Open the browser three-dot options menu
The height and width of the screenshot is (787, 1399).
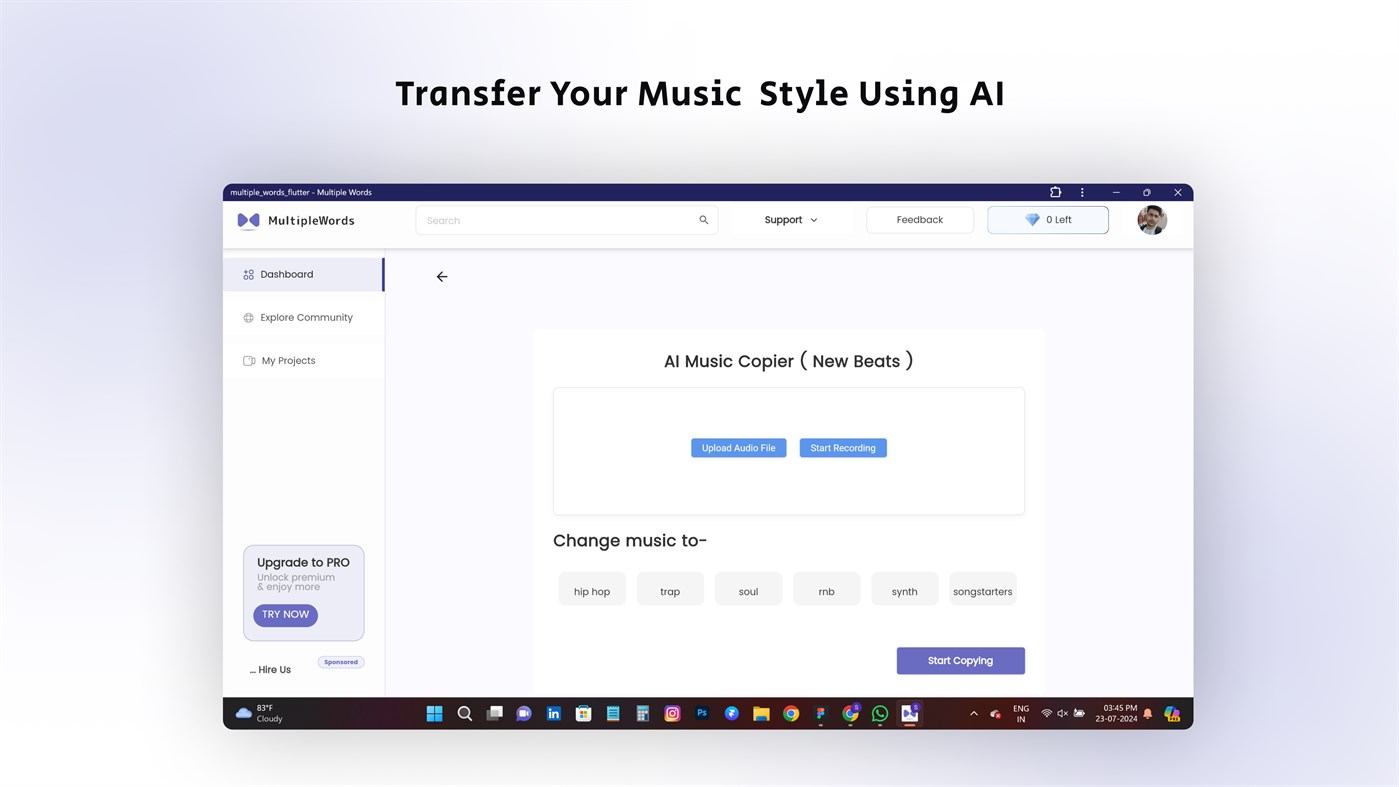[1081, 192]
